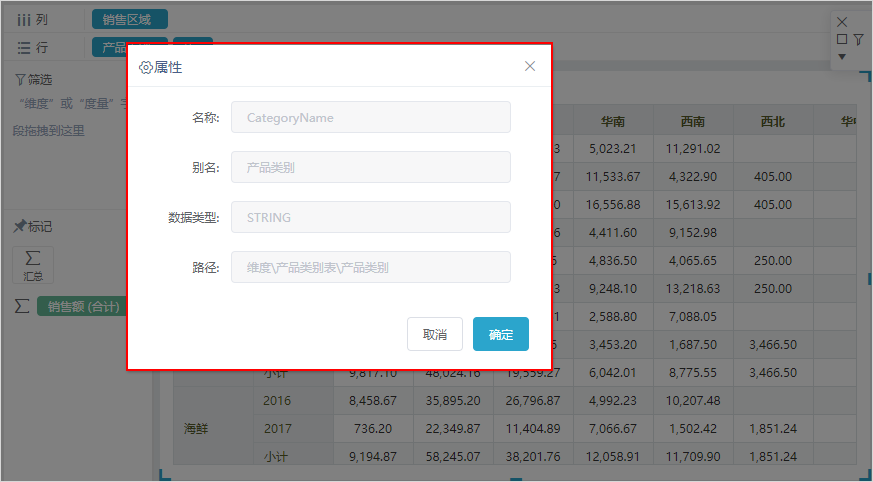Click cell value 16,556.88

613,204
